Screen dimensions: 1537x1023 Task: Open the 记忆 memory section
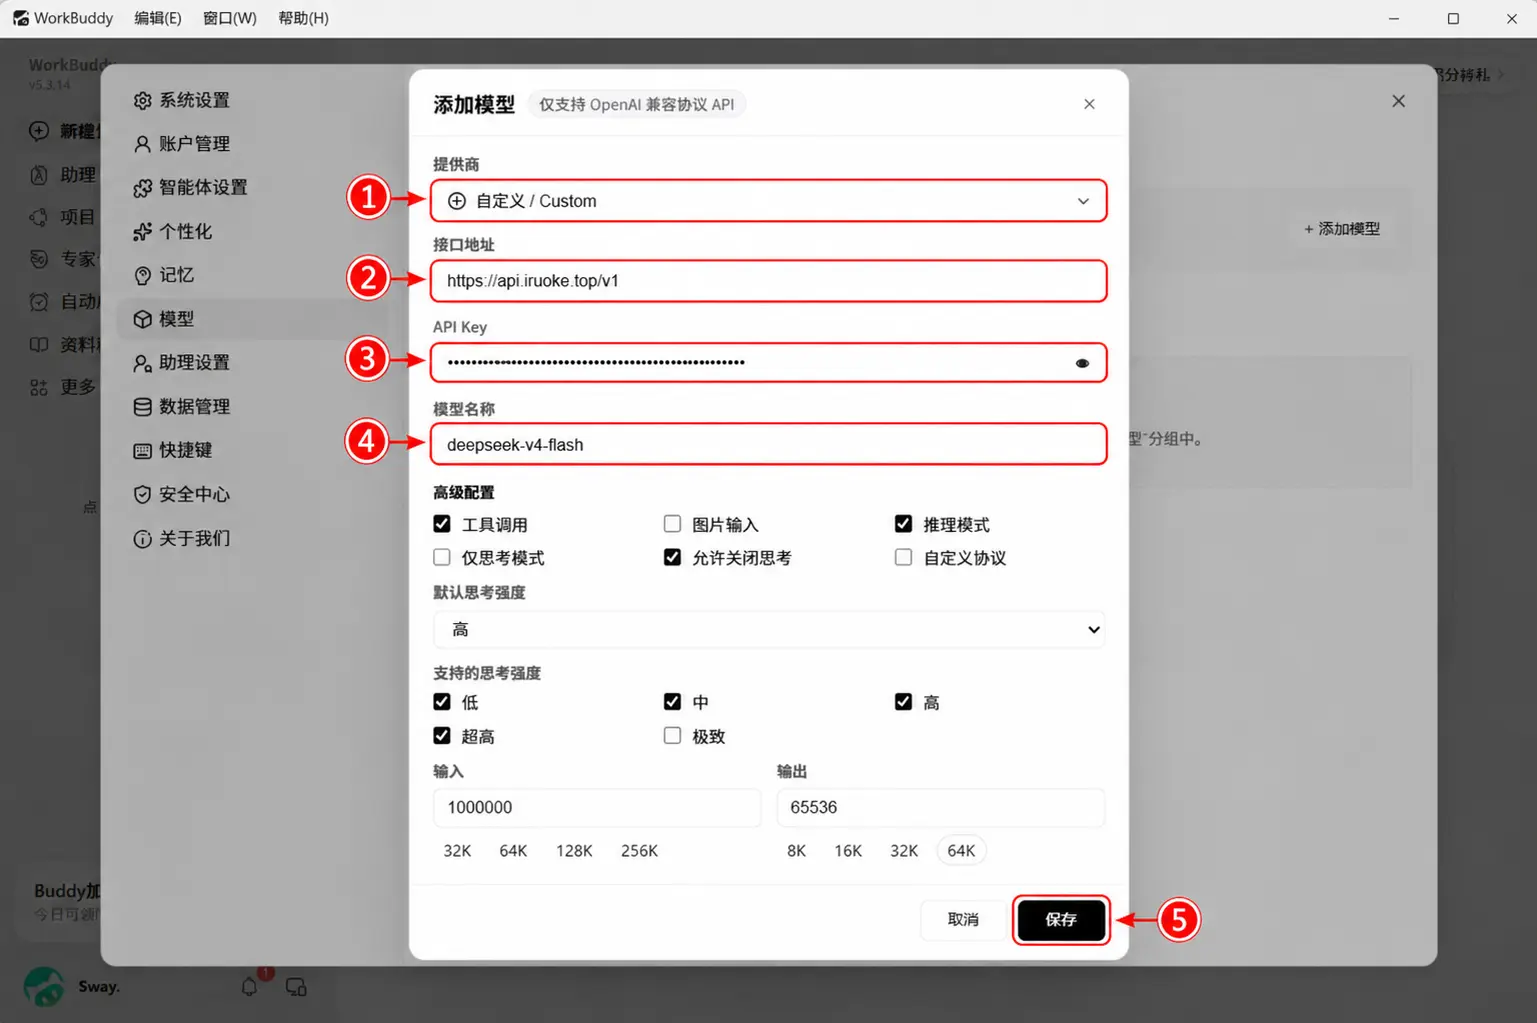point(164,275)
